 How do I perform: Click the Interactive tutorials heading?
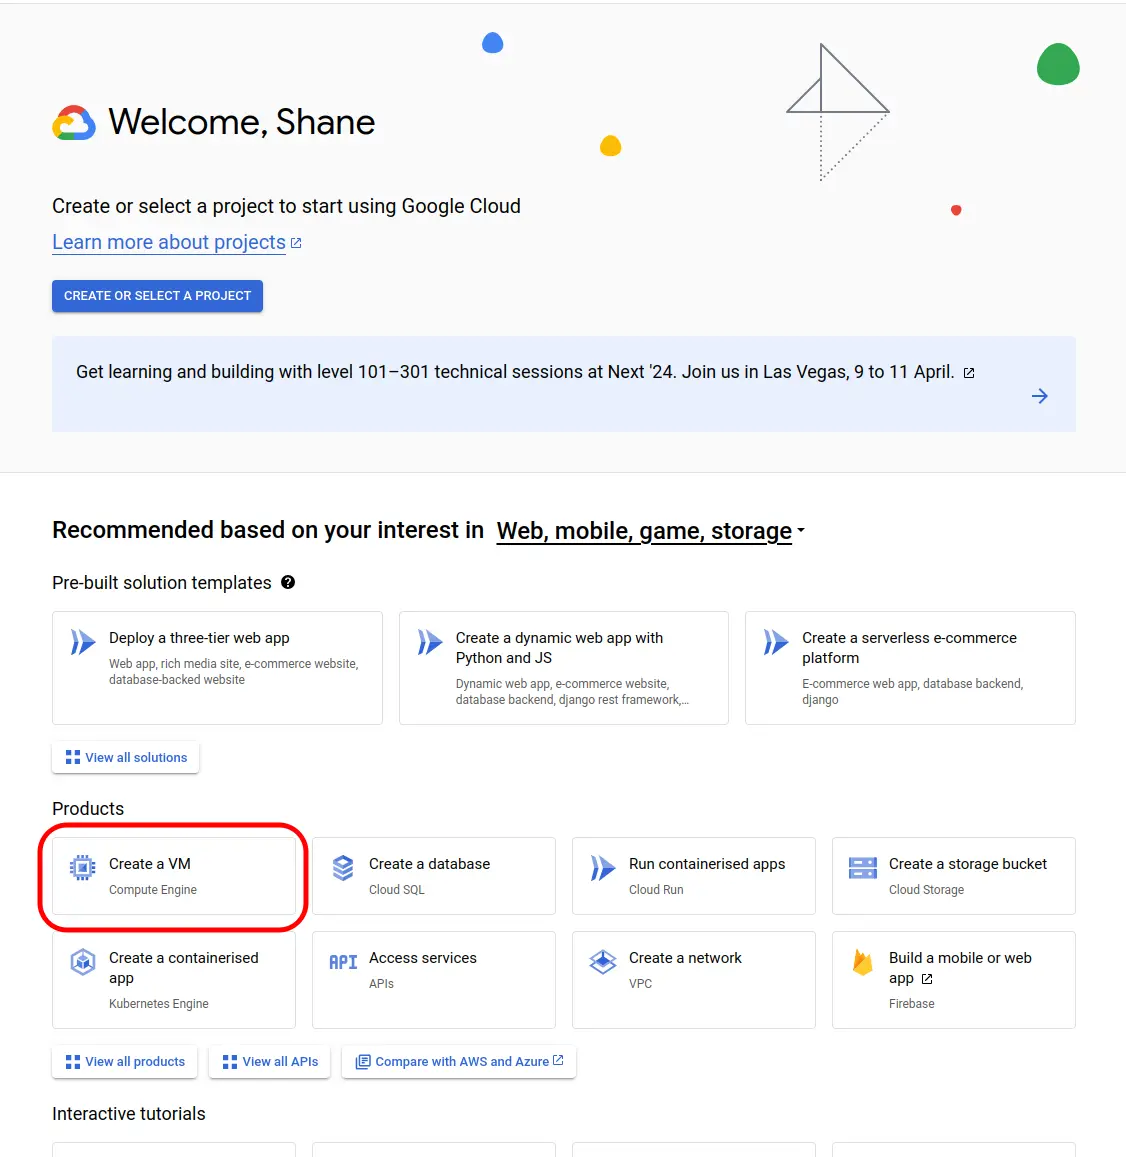128,1113
